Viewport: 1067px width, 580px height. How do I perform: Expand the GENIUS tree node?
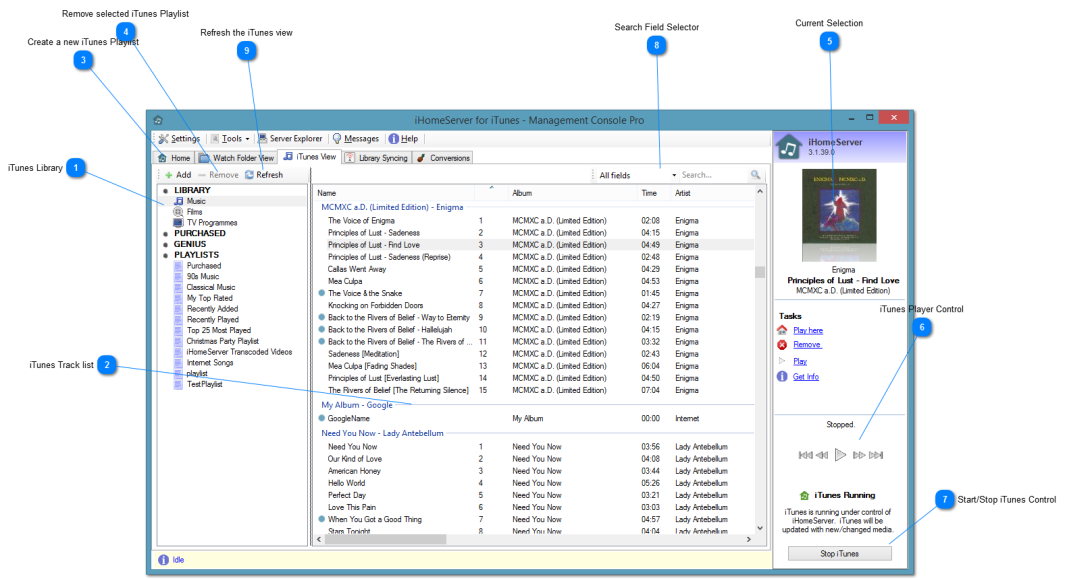pos(165,244)
